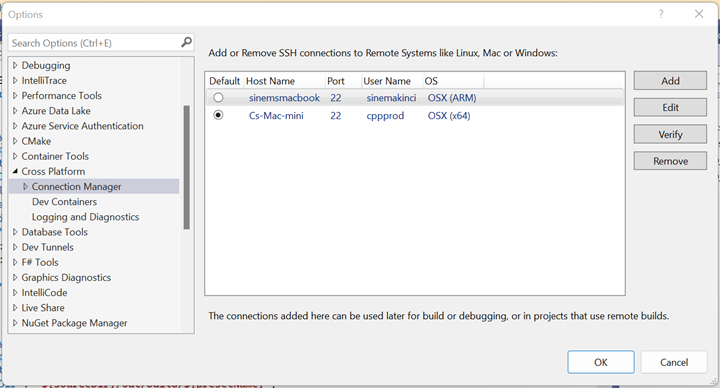Sort connections by Host Name column

(284, 81)
